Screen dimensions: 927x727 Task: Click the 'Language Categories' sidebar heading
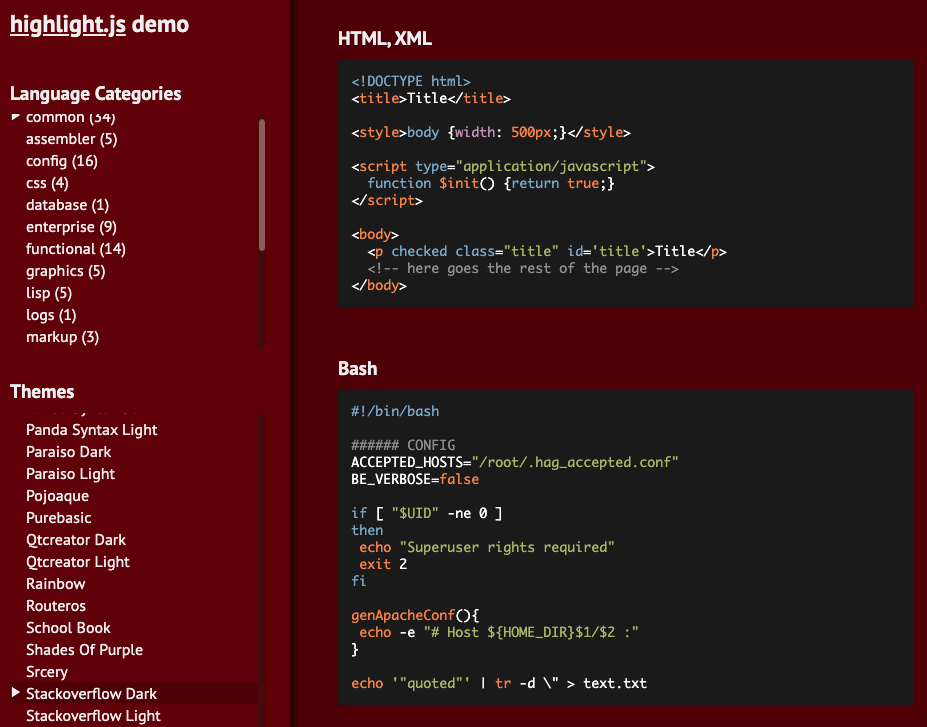pos(96,94)
